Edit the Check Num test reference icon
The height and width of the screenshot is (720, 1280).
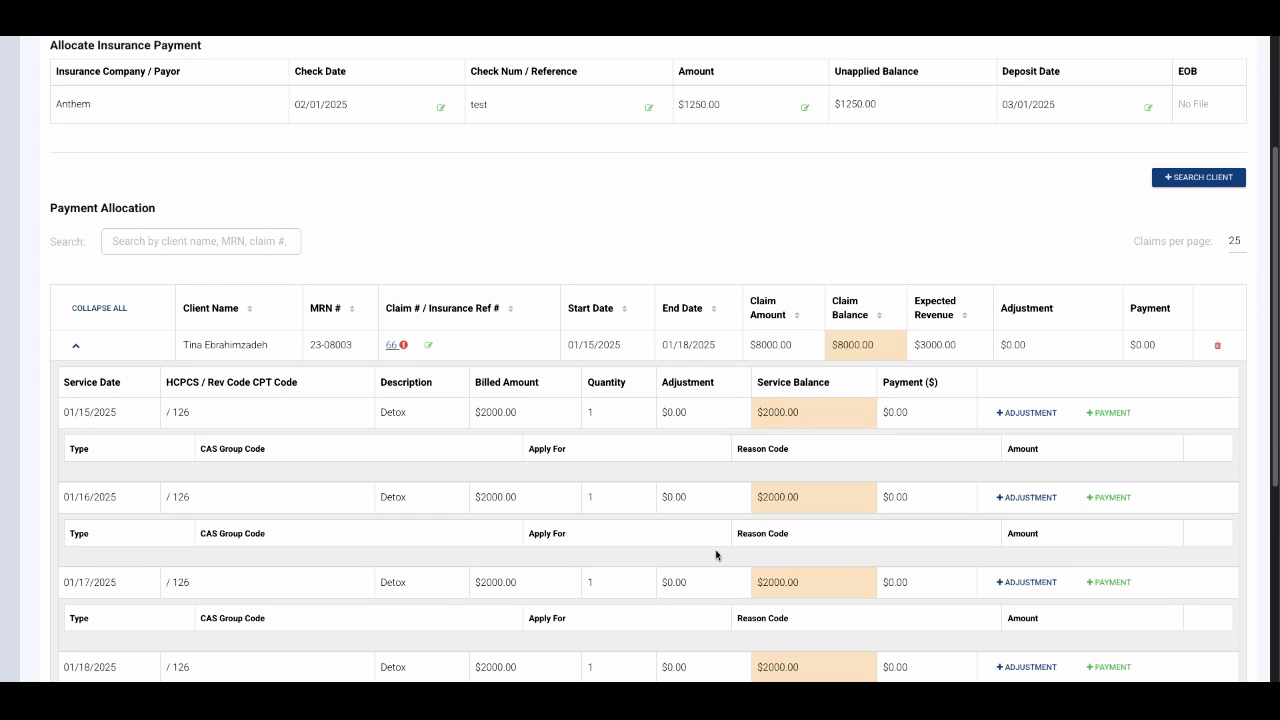tap(649, 108)
